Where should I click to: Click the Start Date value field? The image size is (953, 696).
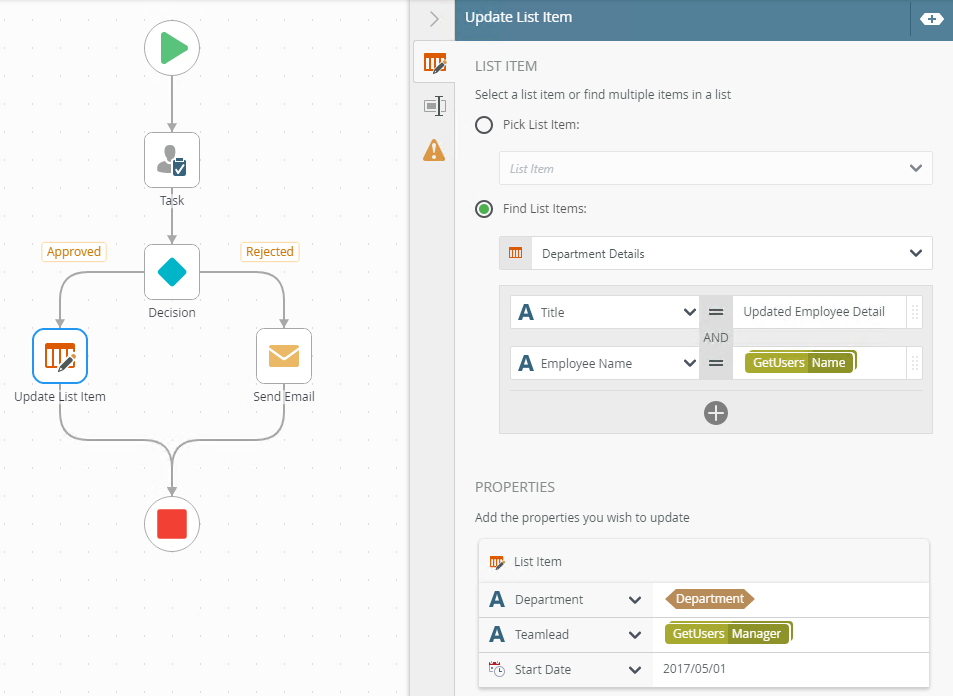pyautogui.click(x=790, y=669)
